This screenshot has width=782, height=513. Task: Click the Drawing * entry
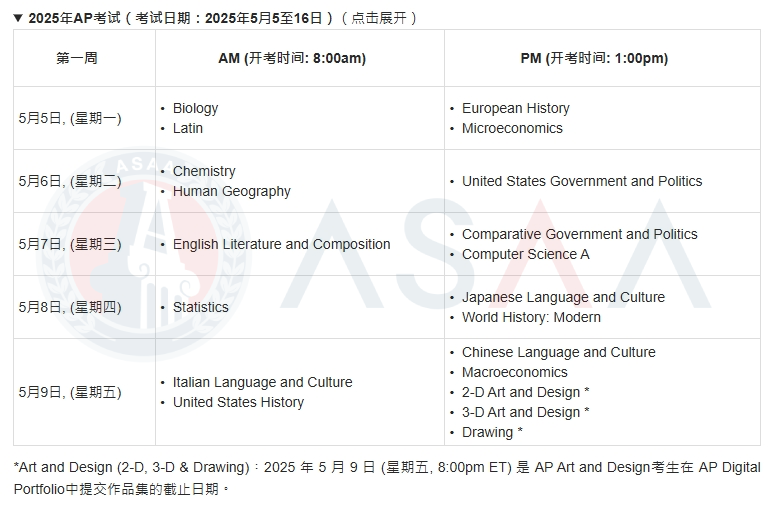pos(492,432)
